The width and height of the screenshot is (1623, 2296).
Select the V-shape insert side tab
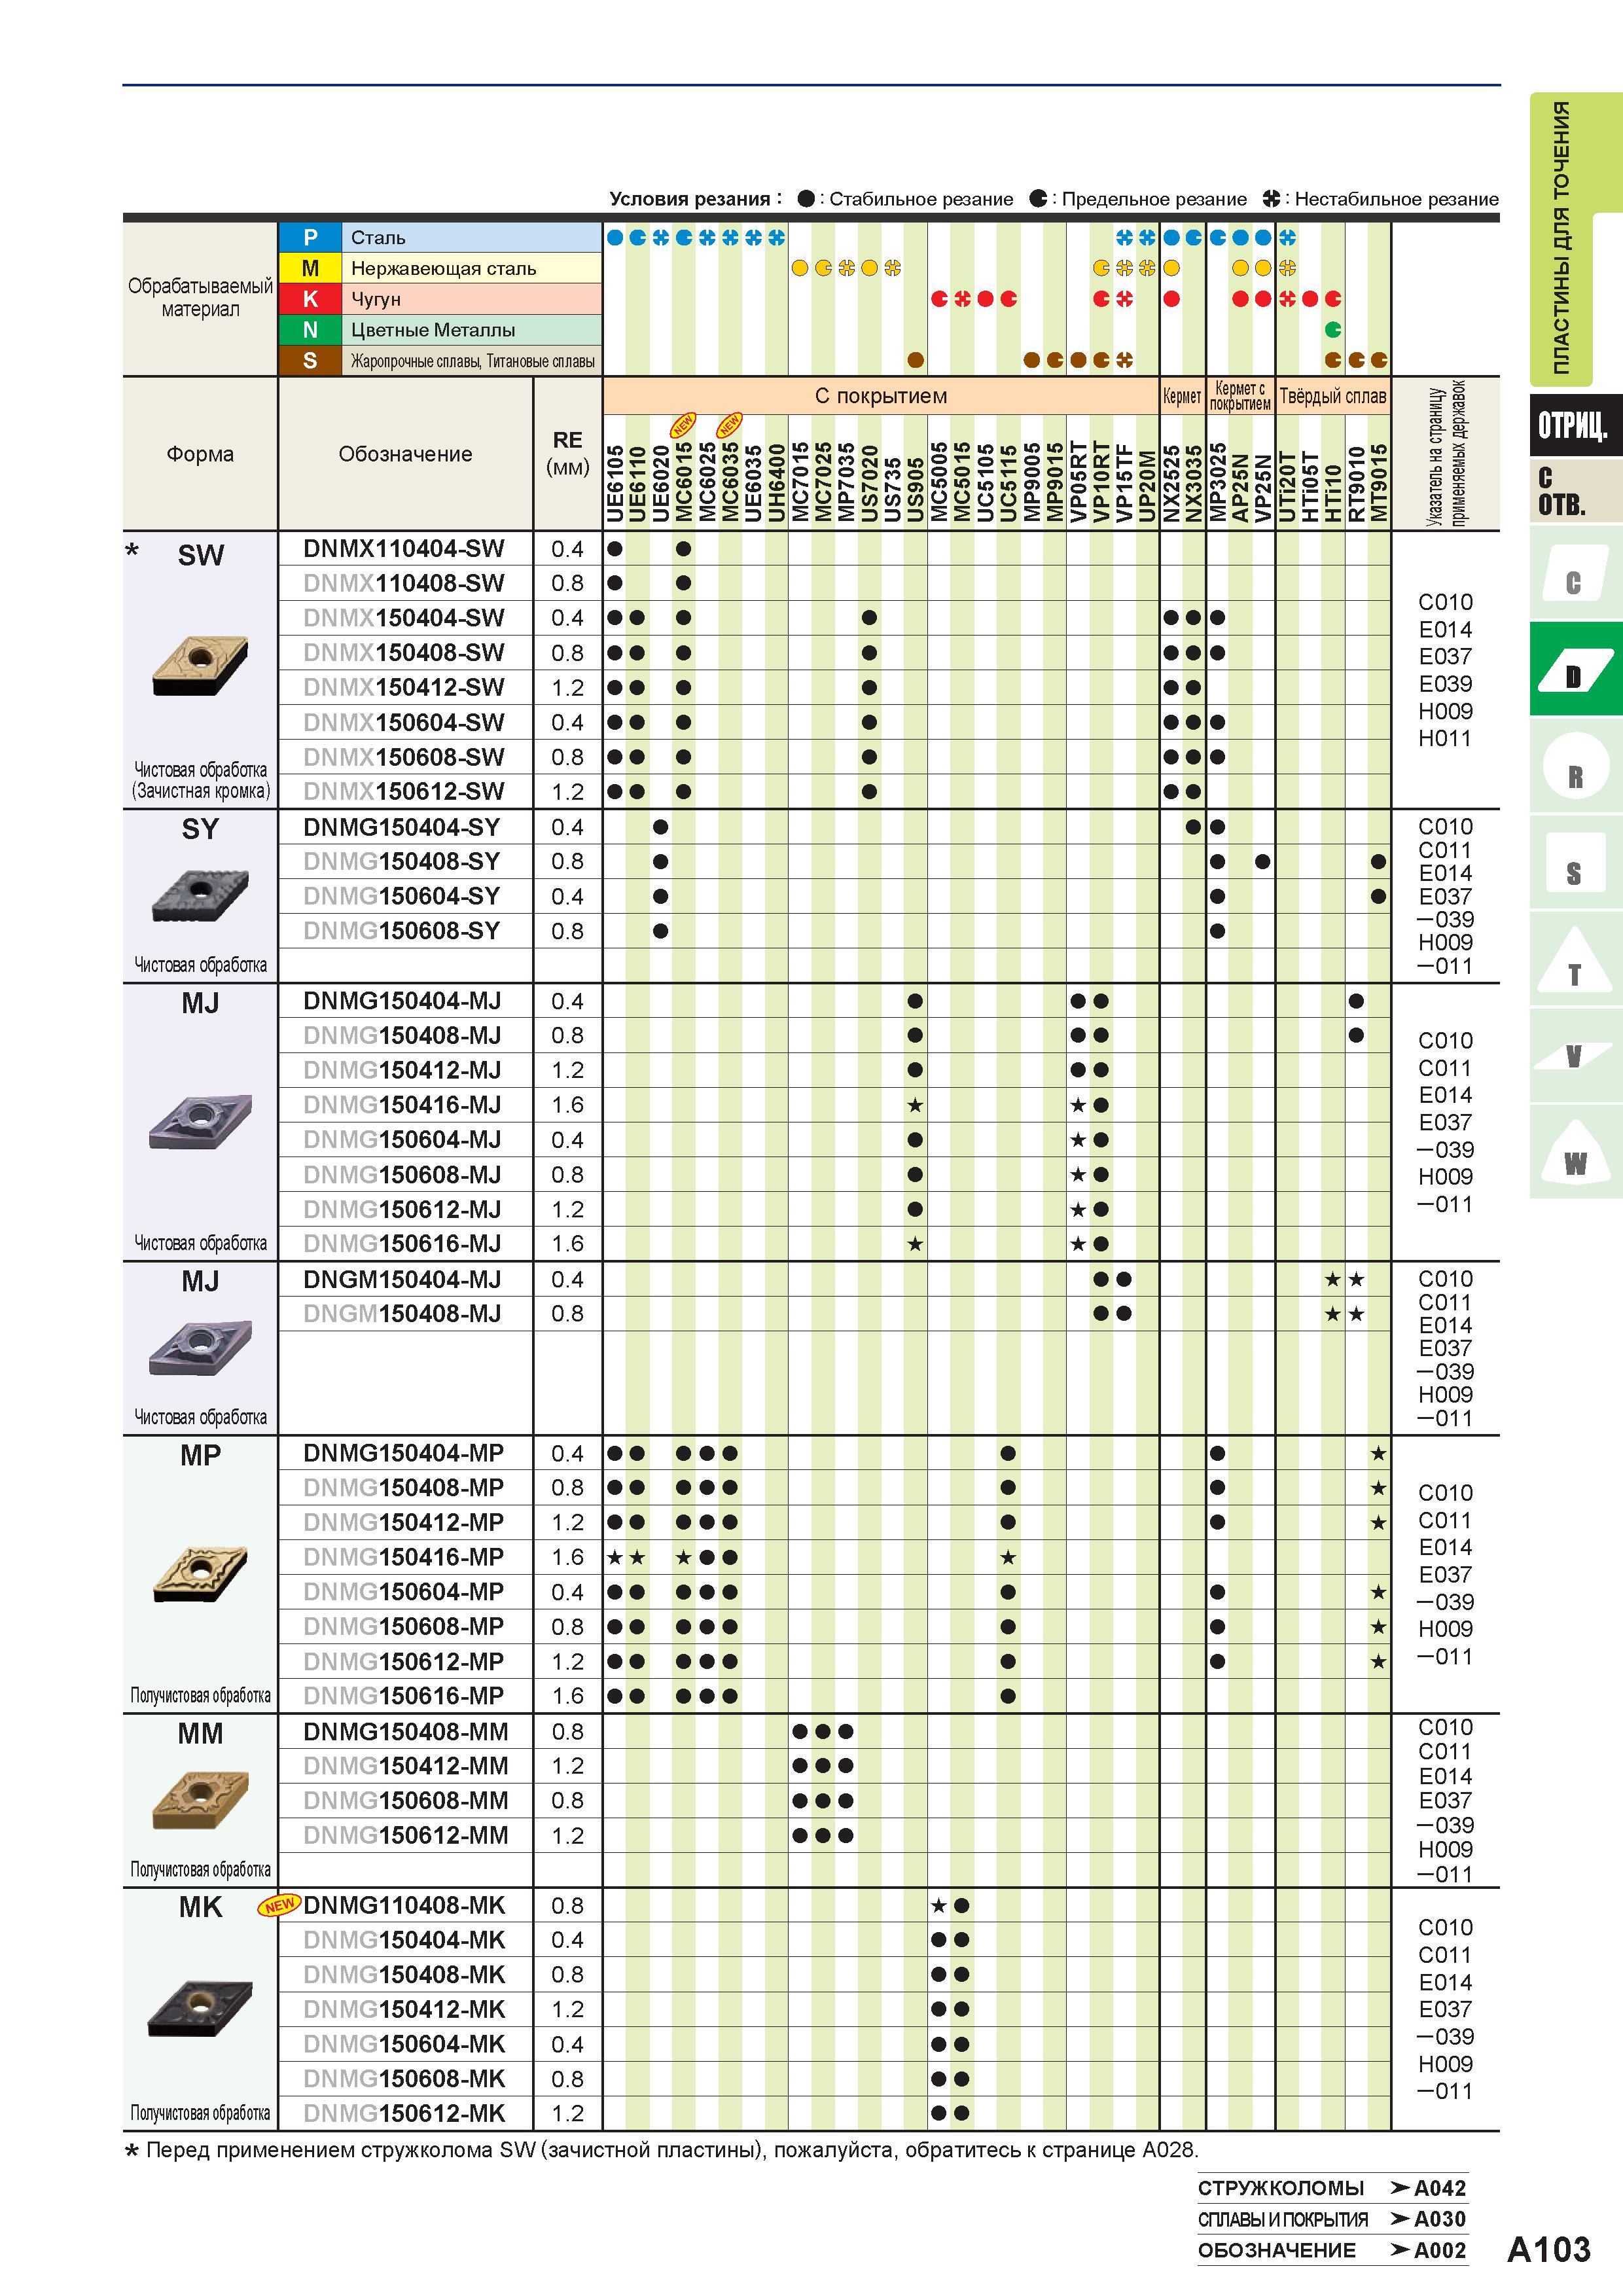(1575, 1055)
